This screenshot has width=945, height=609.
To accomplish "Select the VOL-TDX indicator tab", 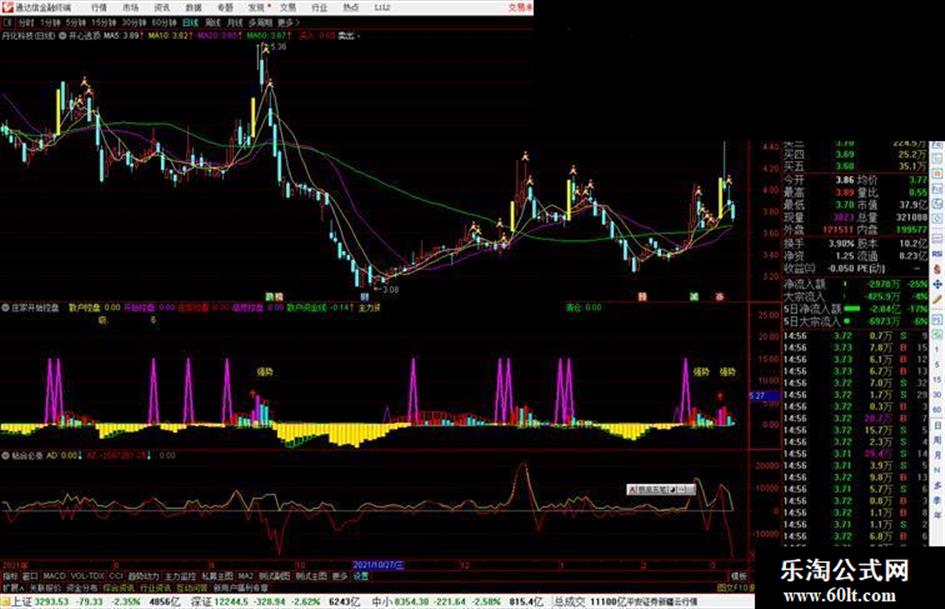I will click(x=88, y=576).
